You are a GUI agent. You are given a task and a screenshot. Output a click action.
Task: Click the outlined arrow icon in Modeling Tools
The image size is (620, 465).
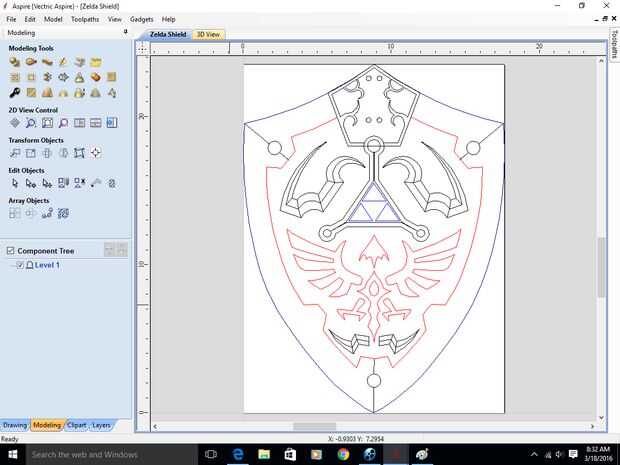tap(63, 78)
